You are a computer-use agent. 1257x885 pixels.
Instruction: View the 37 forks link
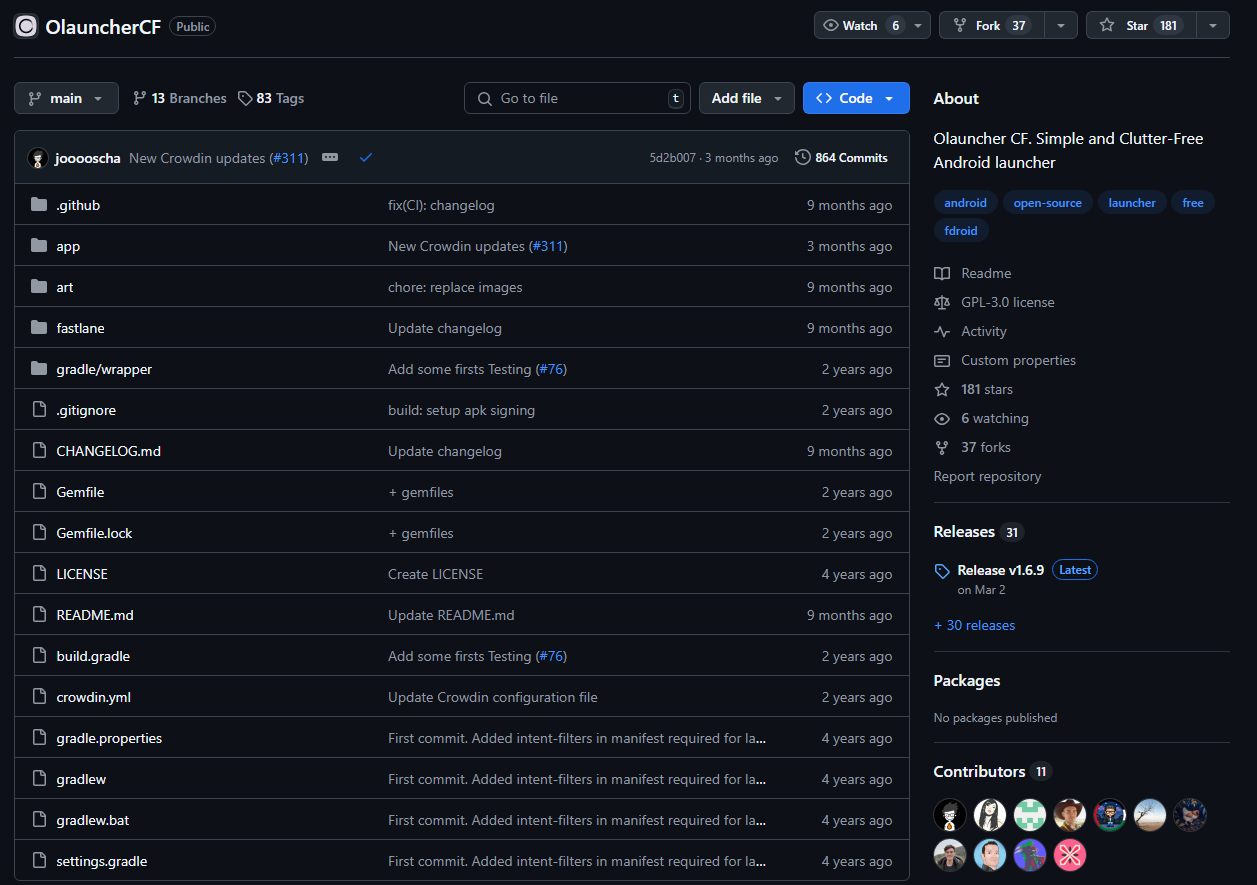pos(973,447)
